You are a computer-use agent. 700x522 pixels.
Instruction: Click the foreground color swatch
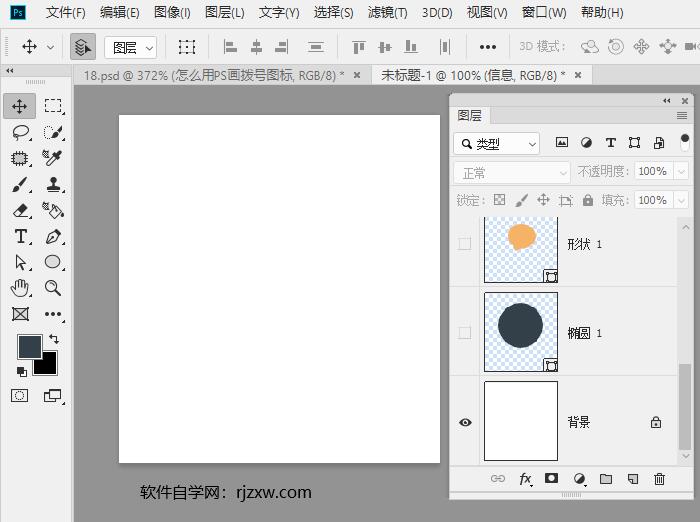click(30, 346)
